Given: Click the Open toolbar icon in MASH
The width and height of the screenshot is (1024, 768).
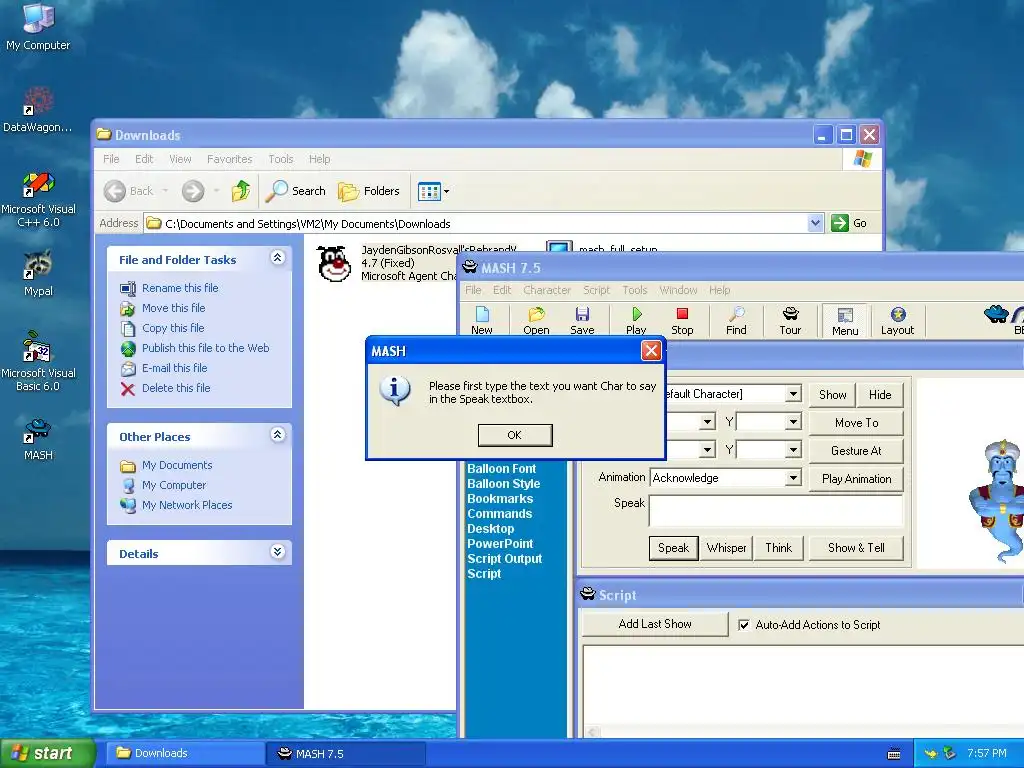Looking at the screenshot, I should point(536,321).
